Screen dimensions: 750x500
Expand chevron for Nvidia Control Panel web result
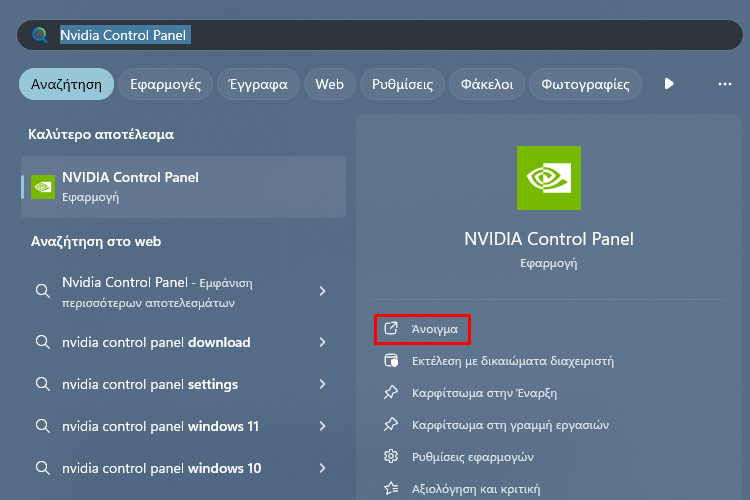coord(322,291)
